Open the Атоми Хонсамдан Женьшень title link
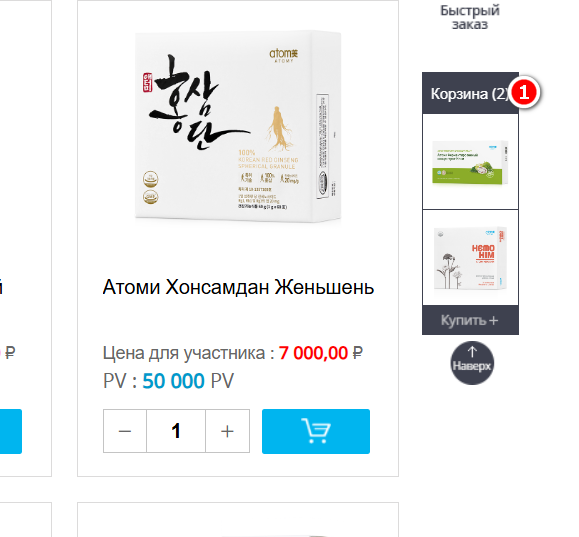This screenshot has height=537, width=579. coord(238,287)
